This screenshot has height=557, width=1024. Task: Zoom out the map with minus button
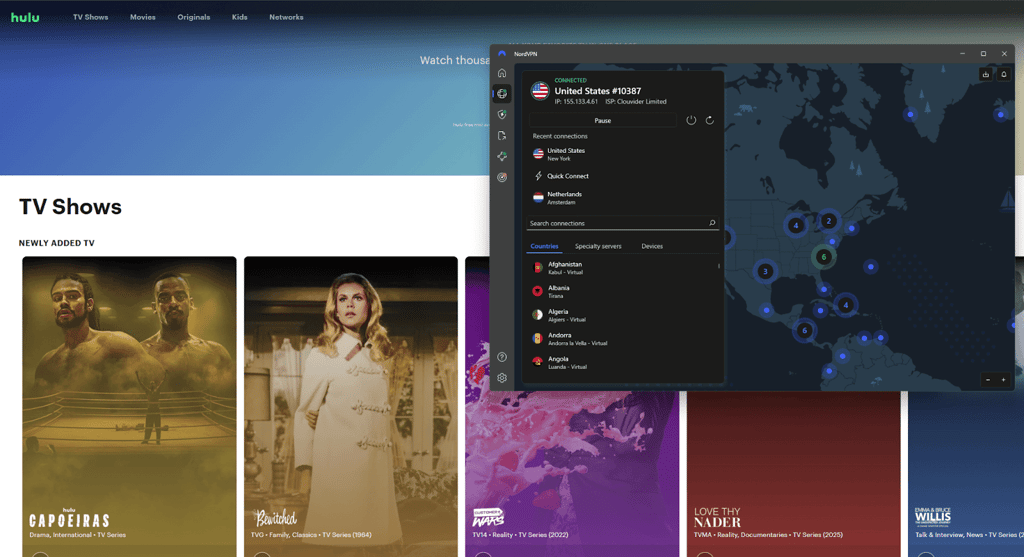[988, 380]
